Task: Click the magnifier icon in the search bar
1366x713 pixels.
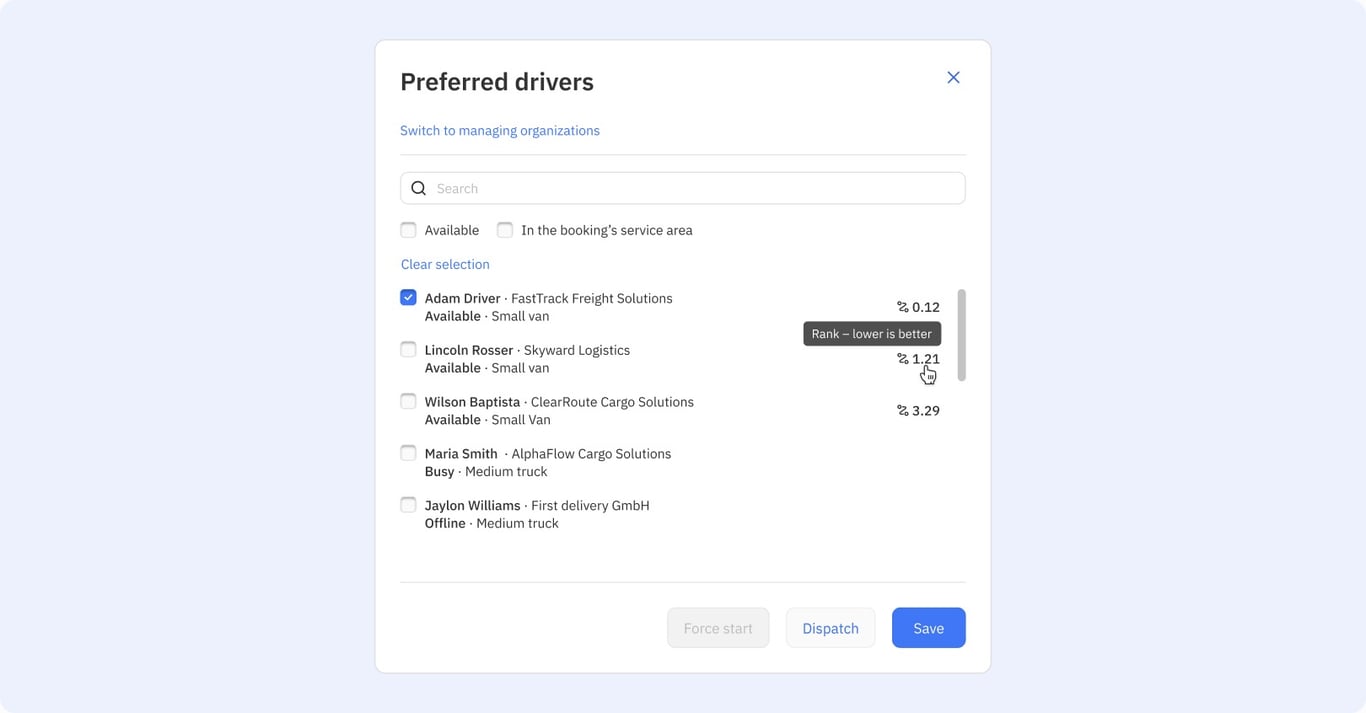Action: (419, 188)
